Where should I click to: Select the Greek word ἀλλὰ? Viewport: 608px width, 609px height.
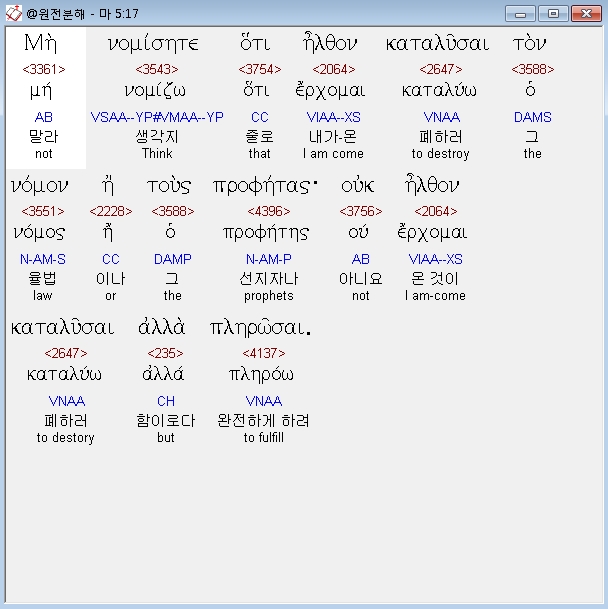pos(162,327)
